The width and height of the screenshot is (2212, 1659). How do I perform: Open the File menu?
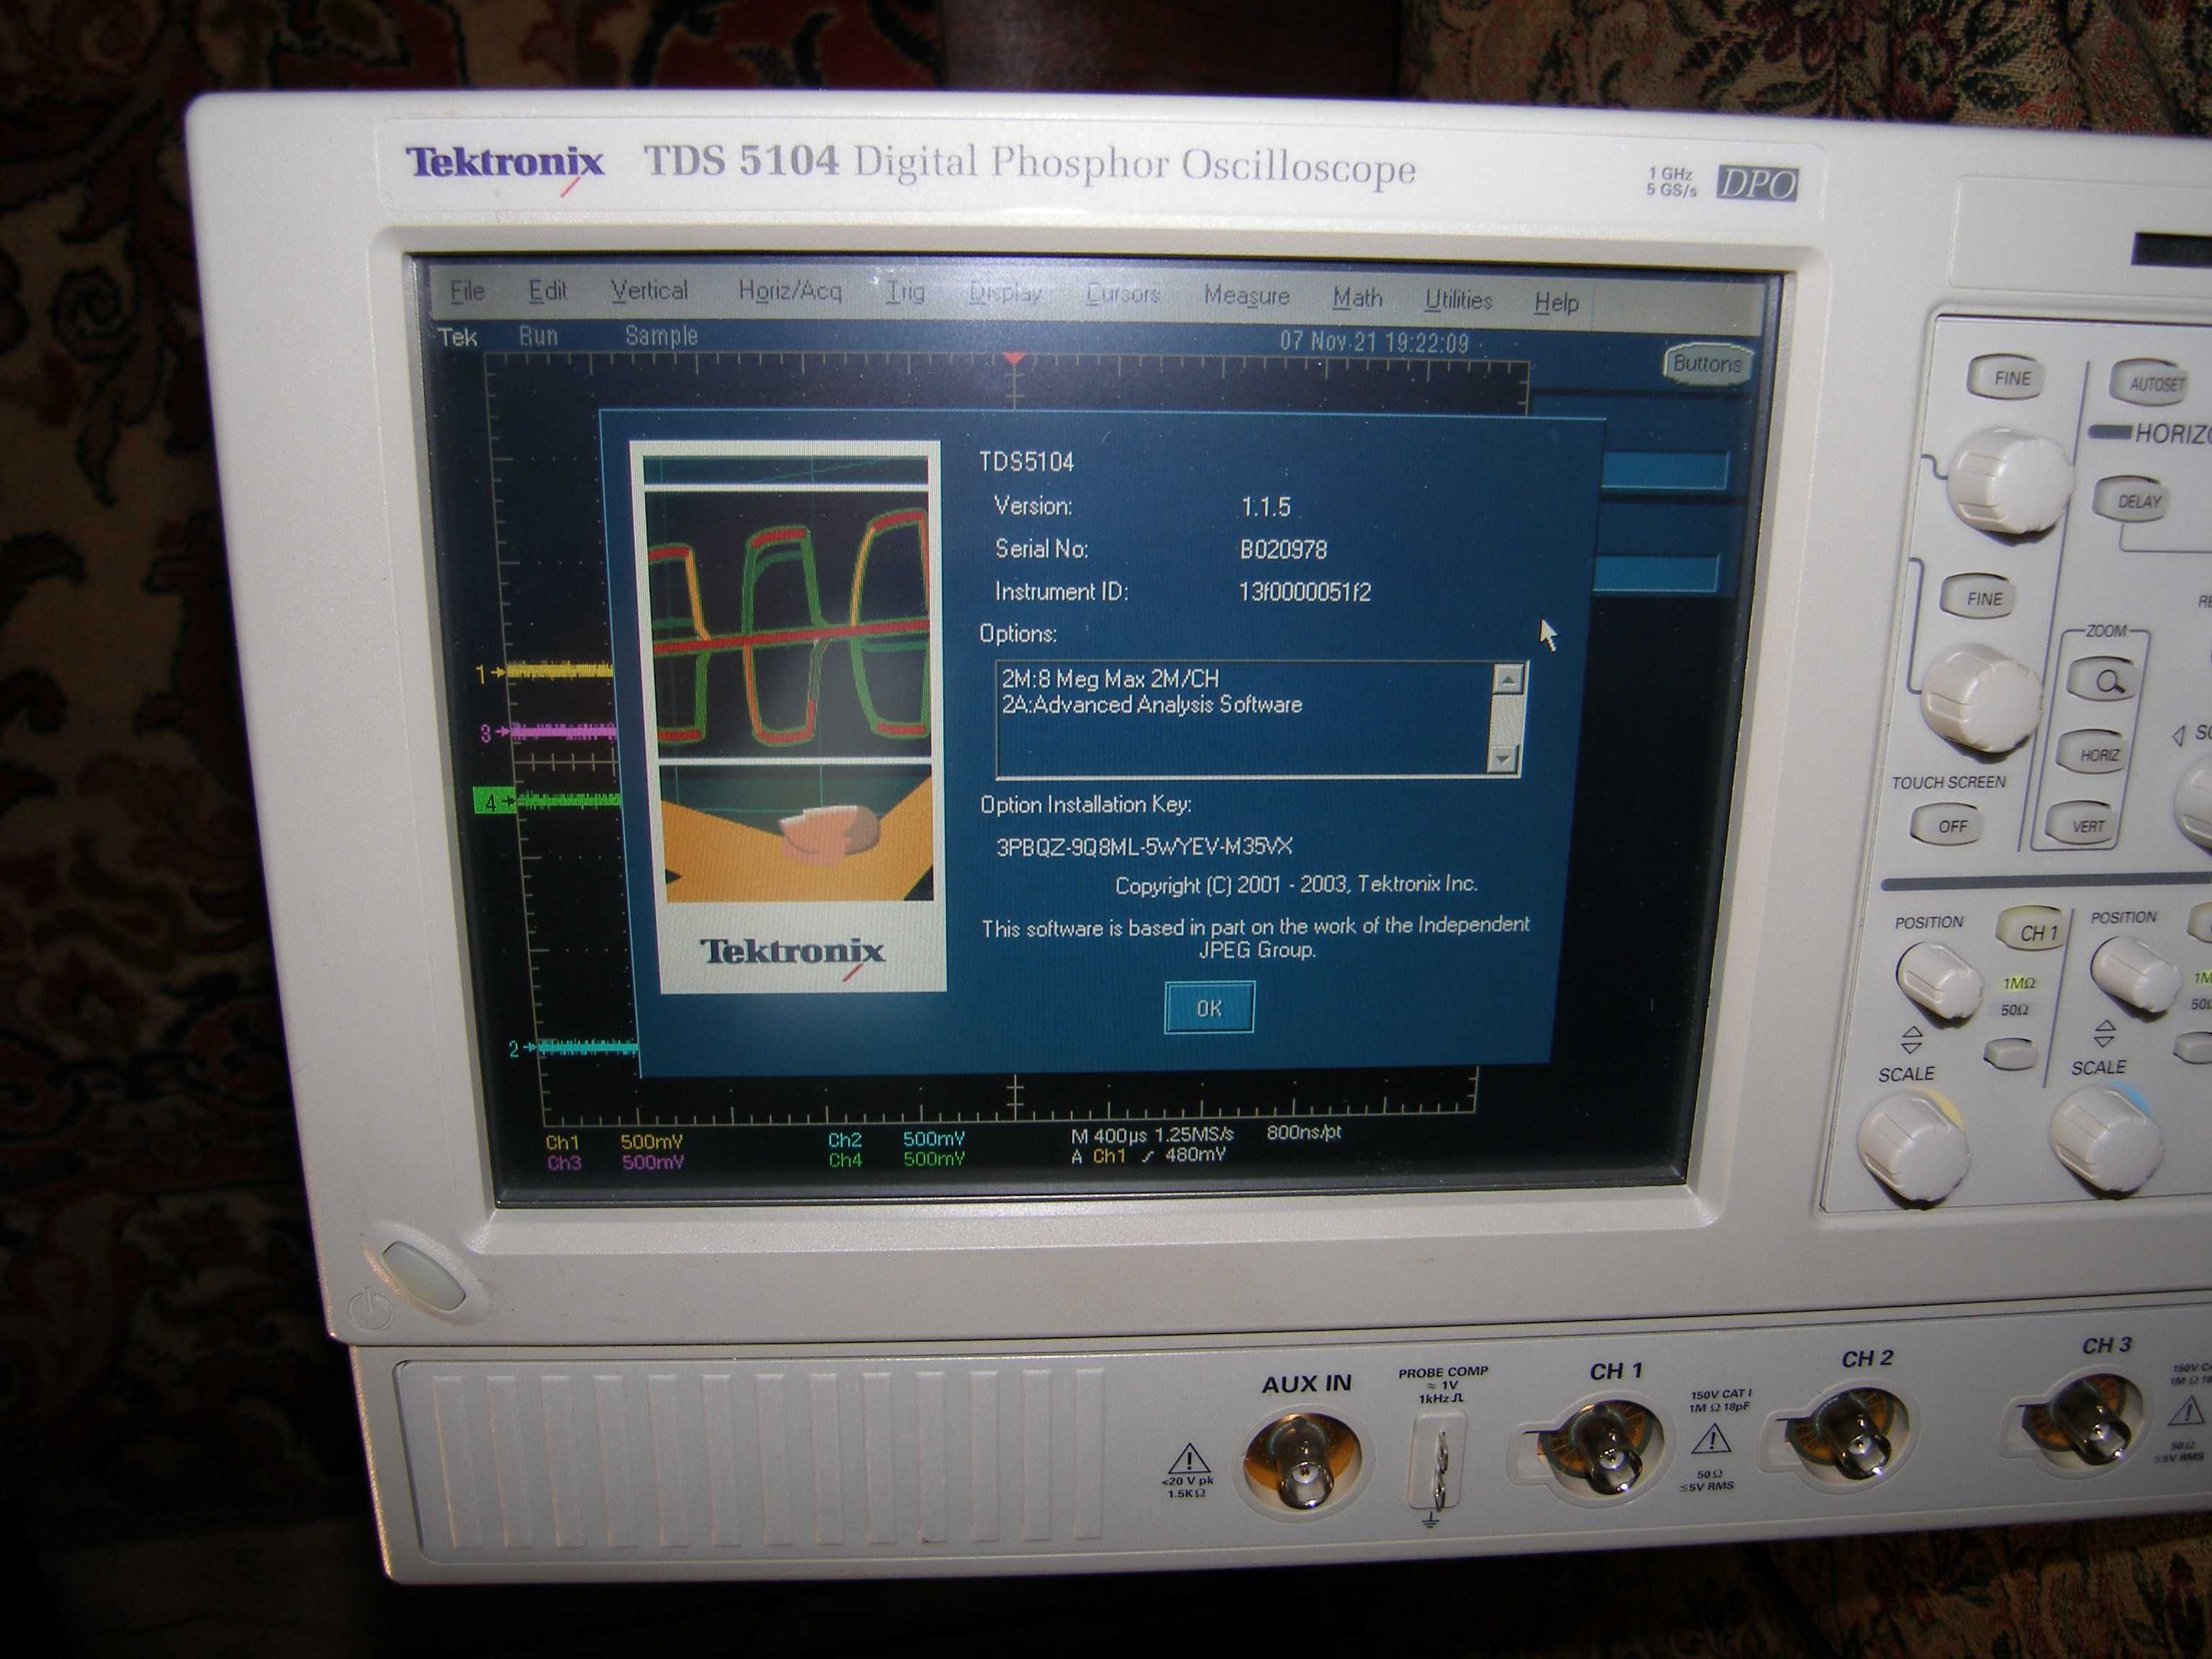(x=467, y=291)
